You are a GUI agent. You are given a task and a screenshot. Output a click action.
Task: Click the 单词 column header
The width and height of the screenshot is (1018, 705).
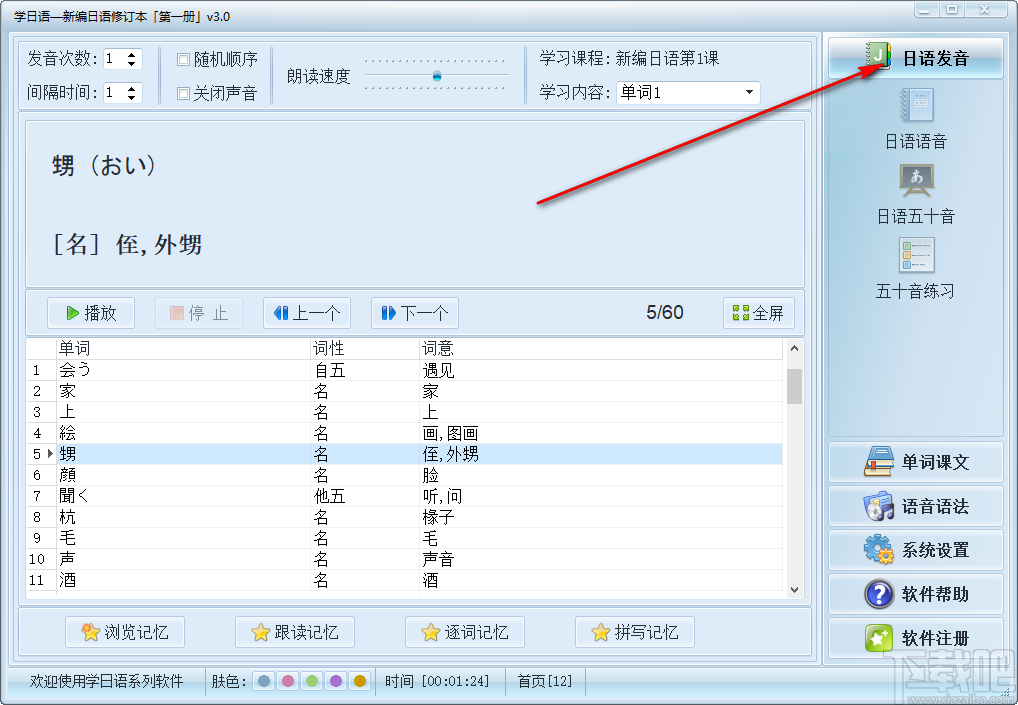184,349
